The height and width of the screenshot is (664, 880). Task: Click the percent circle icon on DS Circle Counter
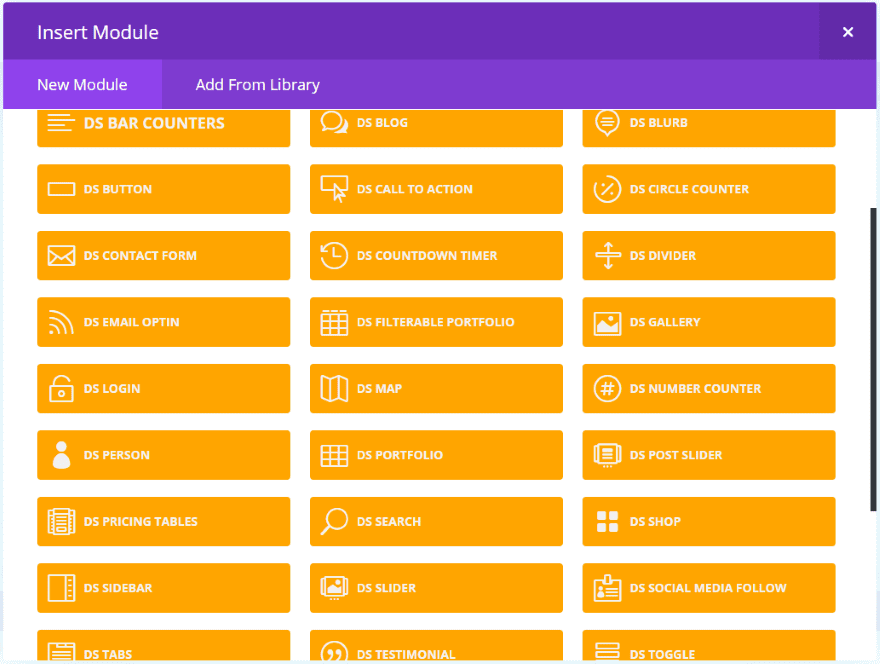(607, 189)
